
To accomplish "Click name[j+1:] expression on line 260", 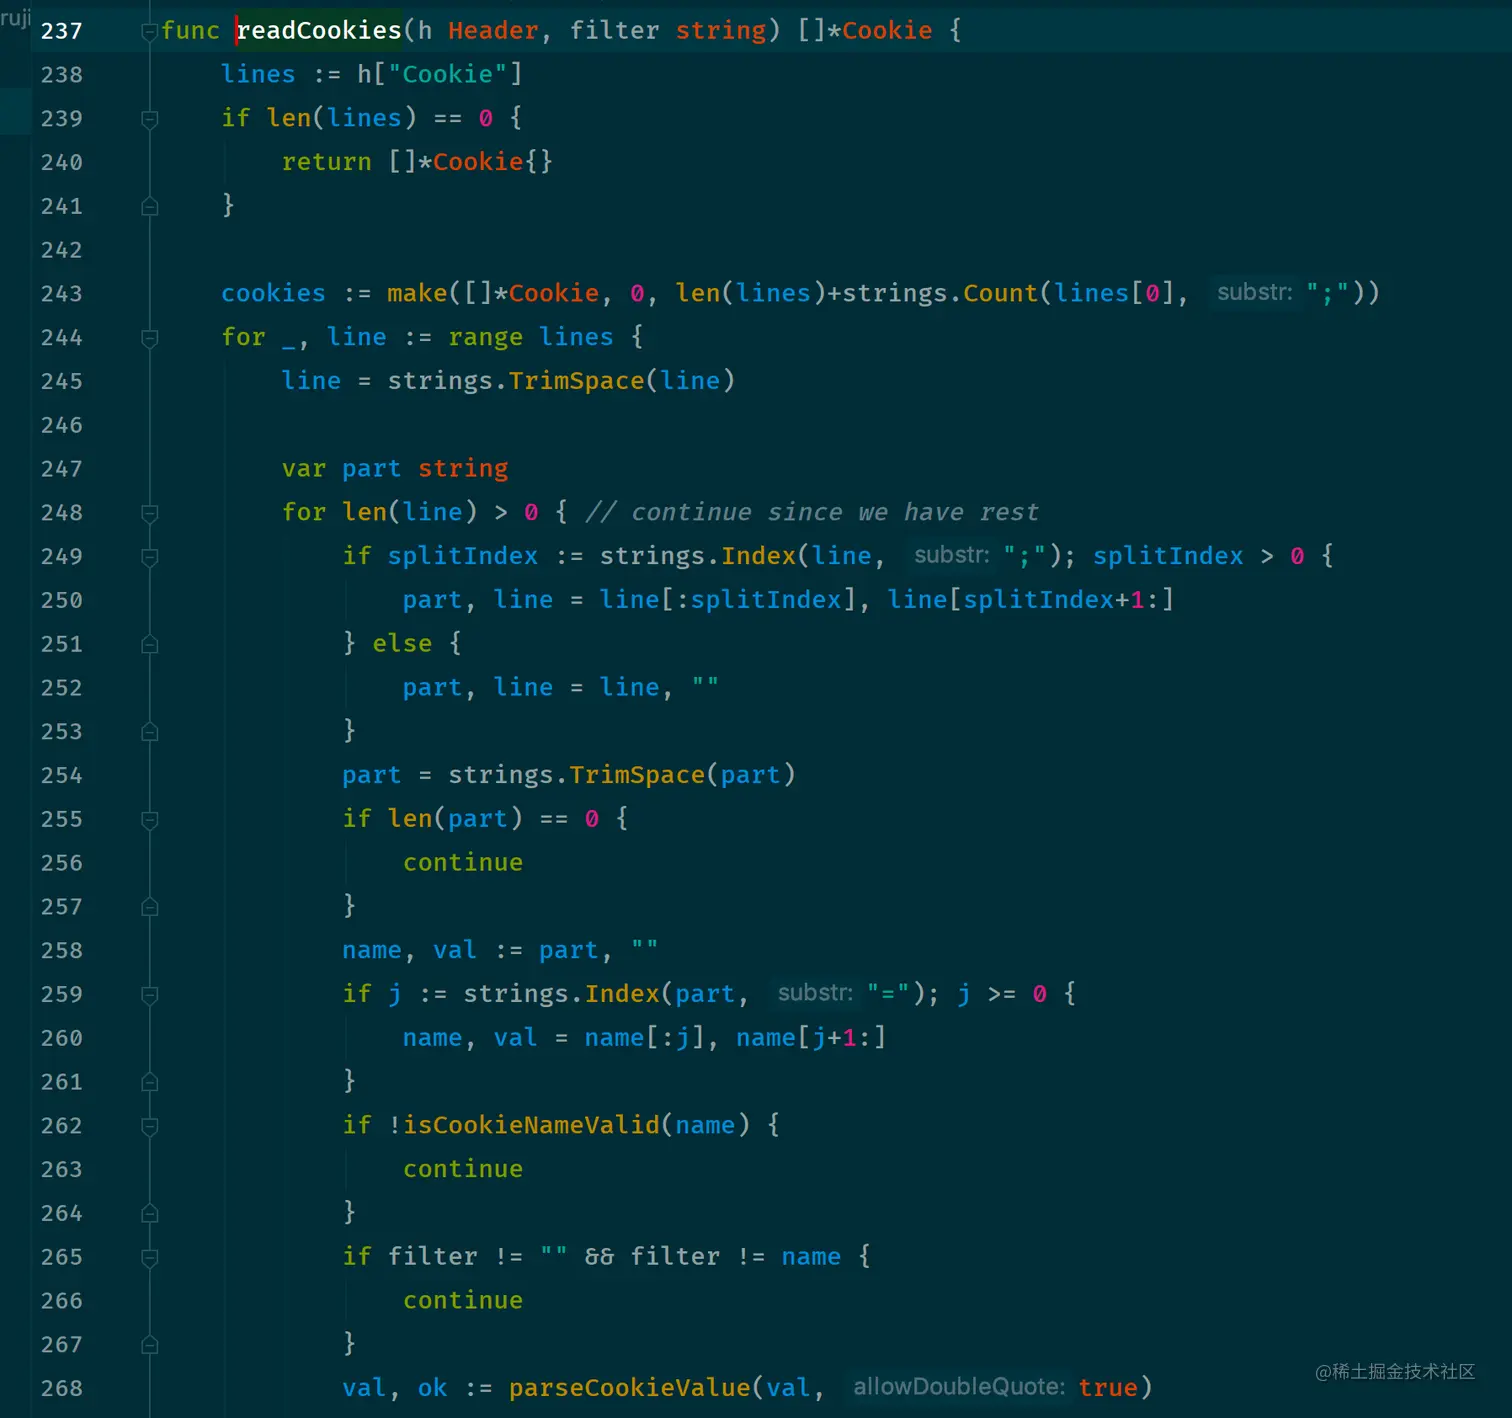I will point(812,1038).
